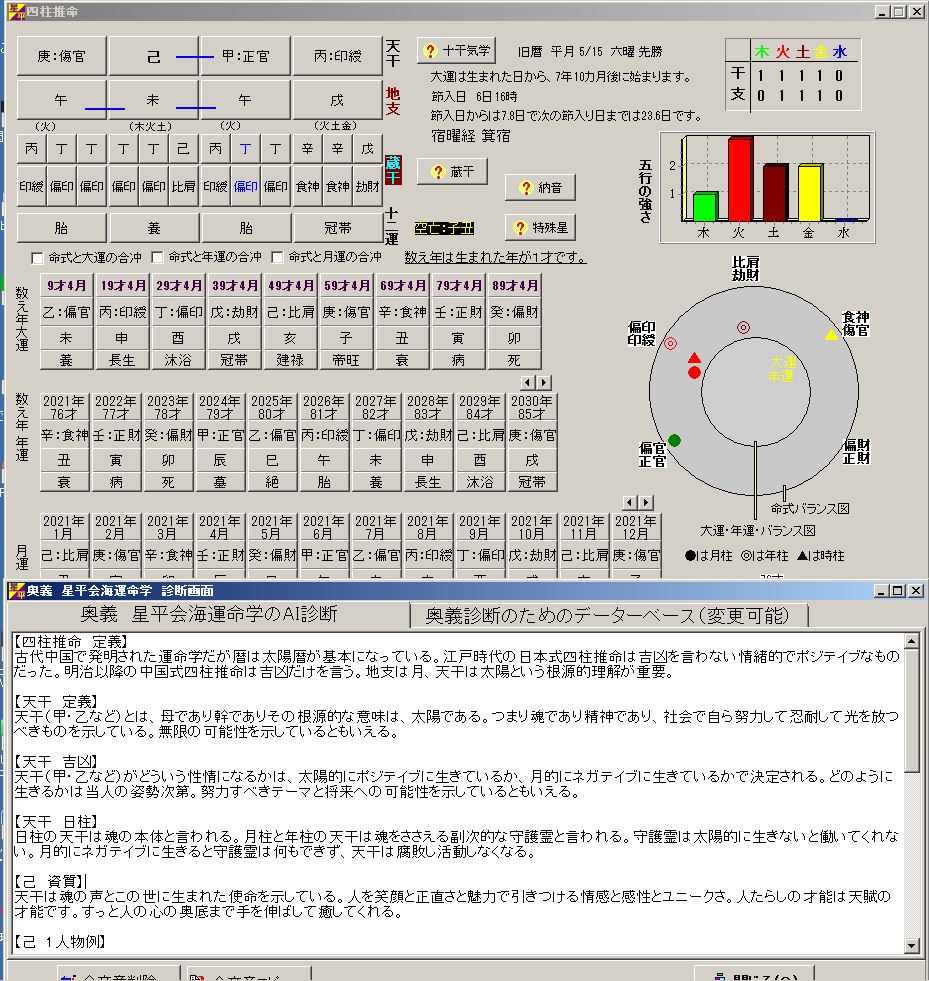Switch to 奥義診断のためのデーターベース tab
Screen dimensions: 929x981
pos(607,616)
